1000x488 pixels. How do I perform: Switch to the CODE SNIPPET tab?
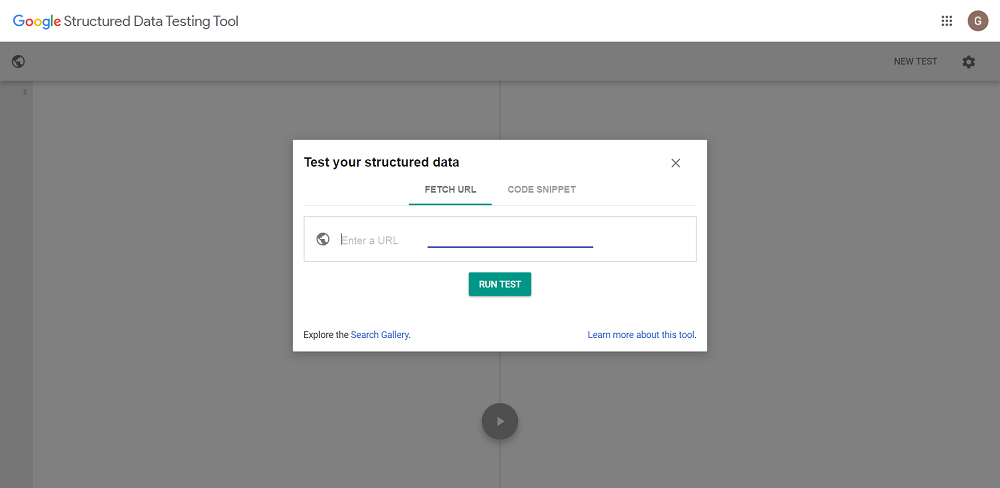click(x=541, y=190)
